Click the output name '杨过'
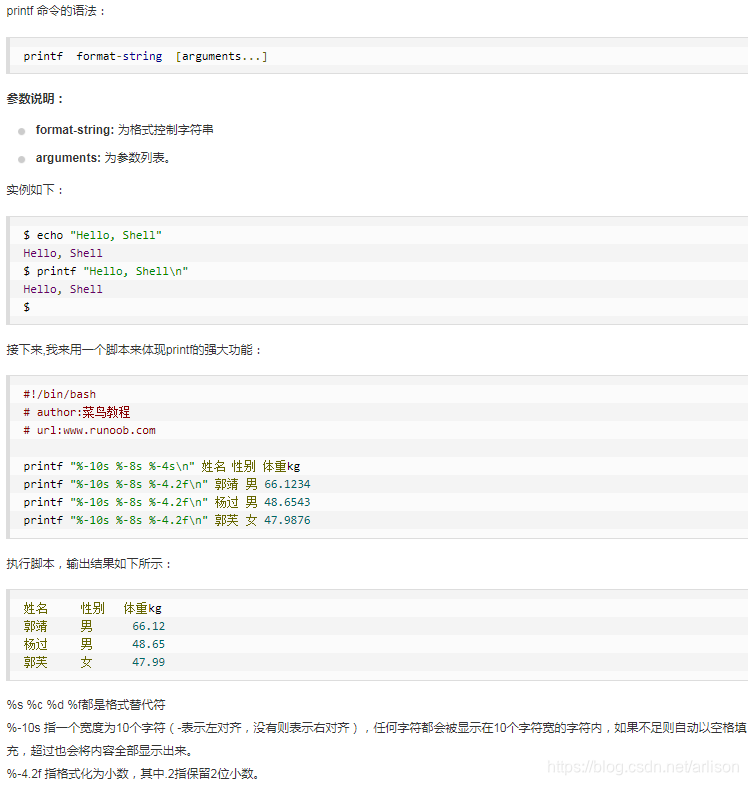 click(x=36, y=644)
